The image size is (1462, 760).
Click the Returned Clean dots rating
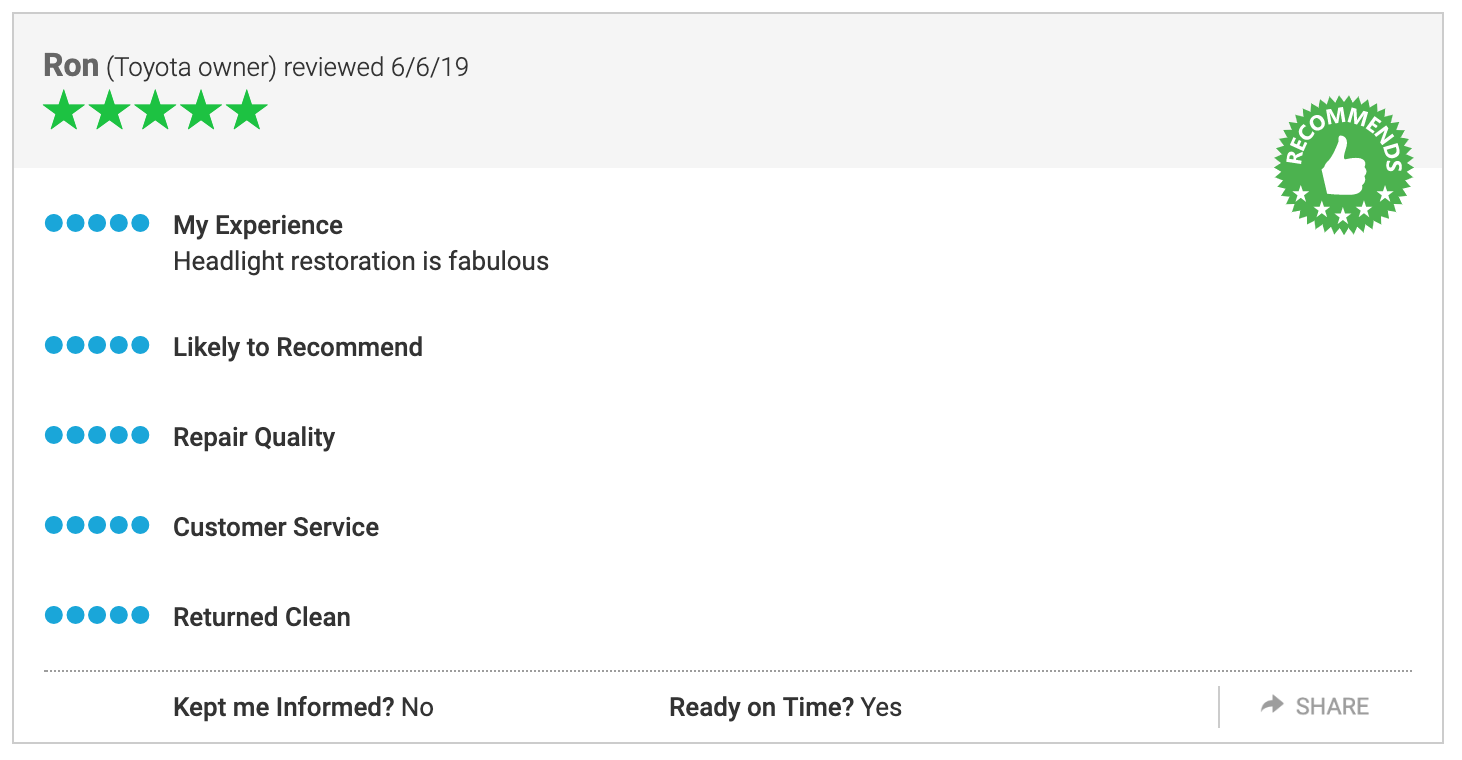click(97, 615)
